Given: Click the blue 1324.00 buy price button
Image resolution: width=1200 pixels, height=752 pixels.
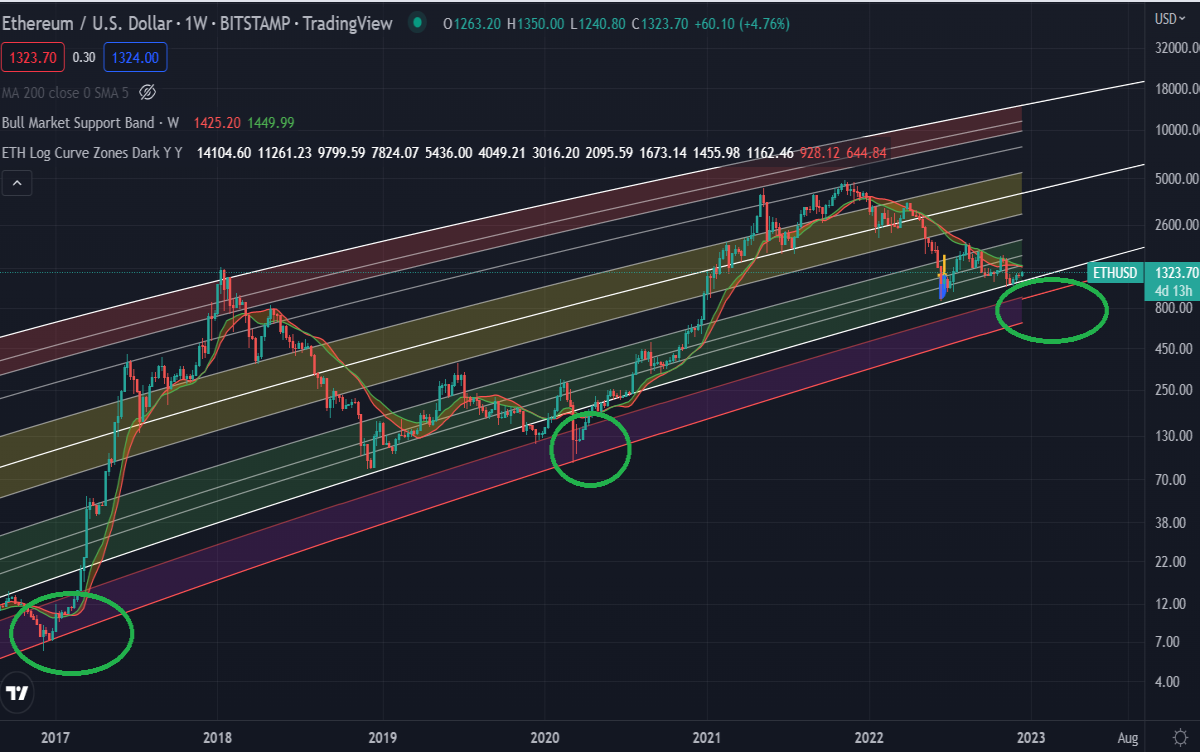Looking at the screenshot, I should click(x=135, y=58).
